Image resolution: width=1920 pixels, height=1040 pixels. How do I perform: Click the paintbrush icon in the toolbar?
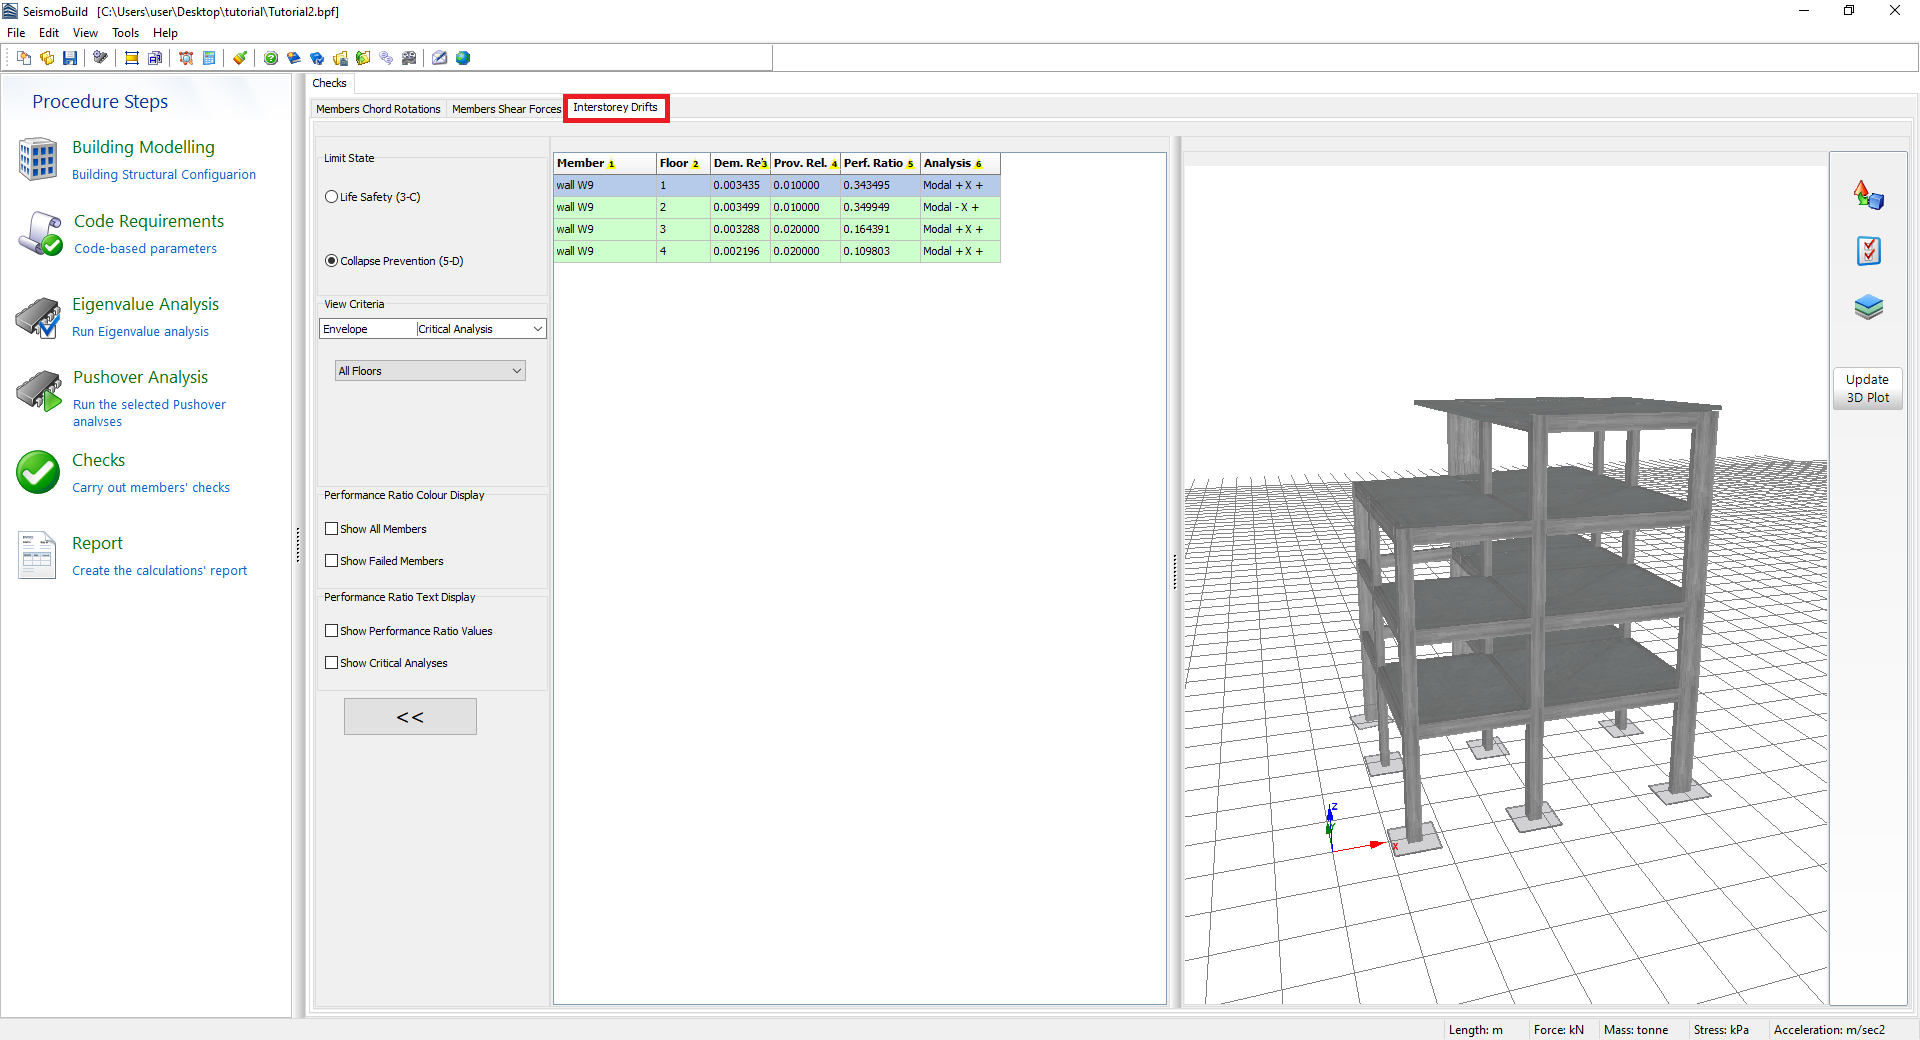240,58
